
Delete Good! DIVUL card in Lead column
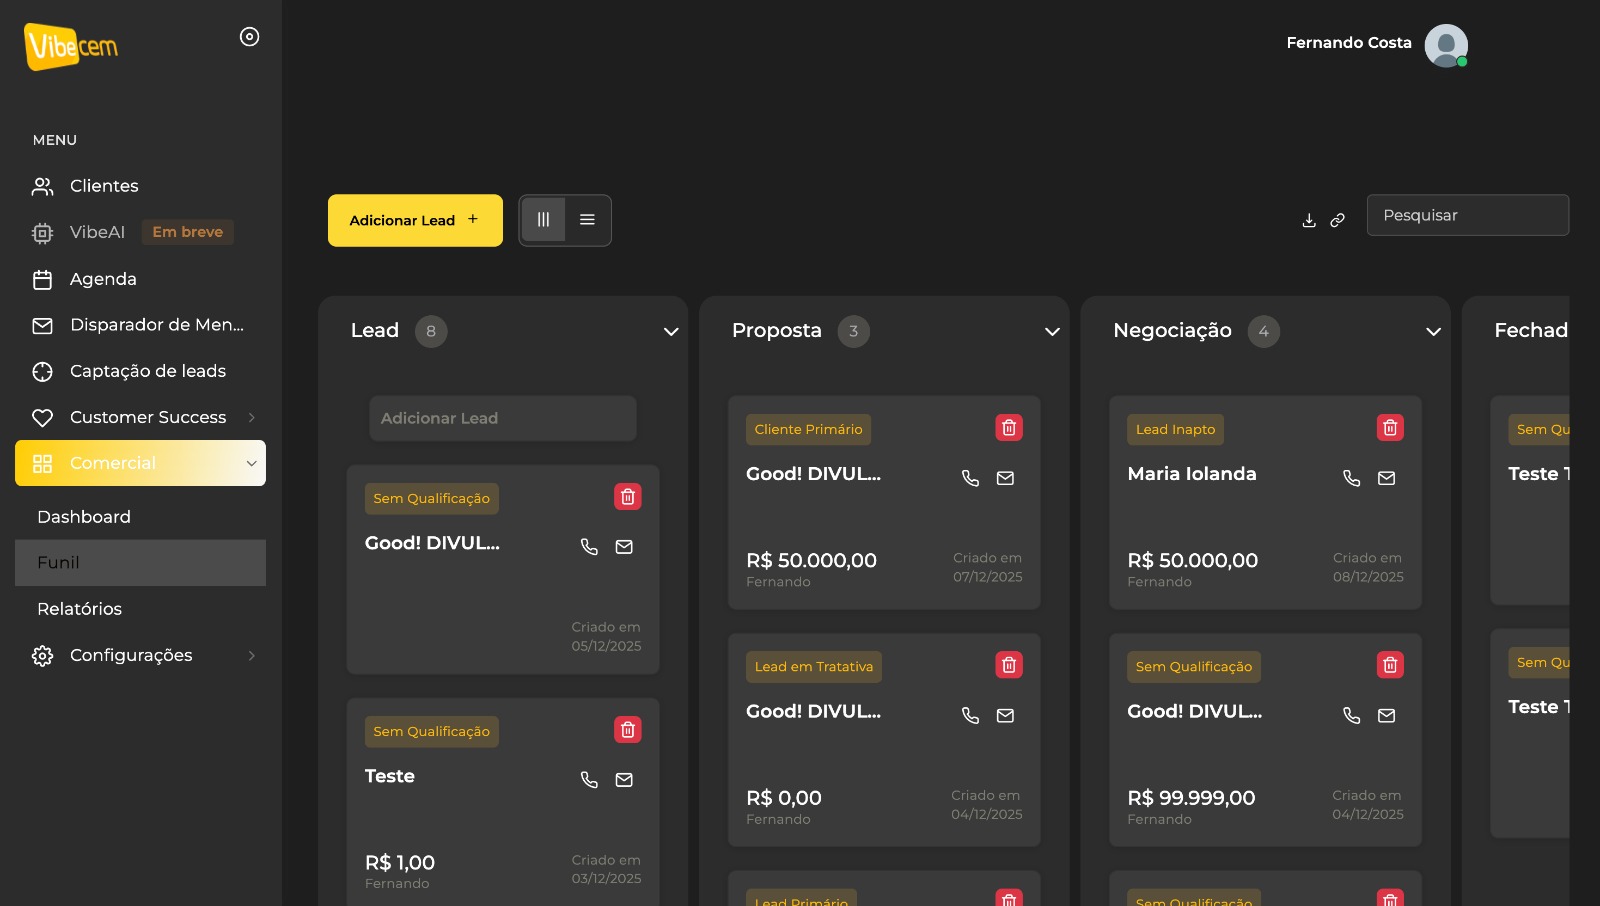[x=628, y=497]
